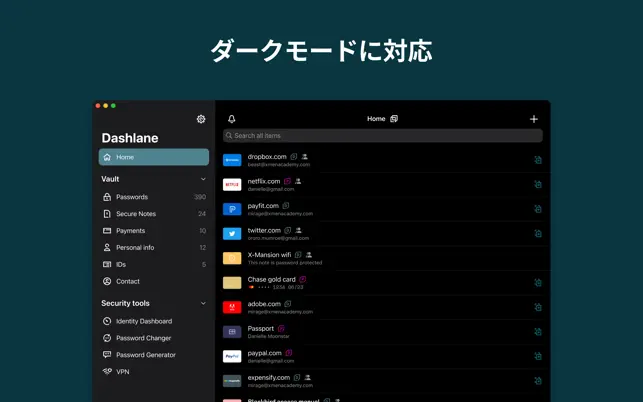Open IDs section

tap(154, 264)
